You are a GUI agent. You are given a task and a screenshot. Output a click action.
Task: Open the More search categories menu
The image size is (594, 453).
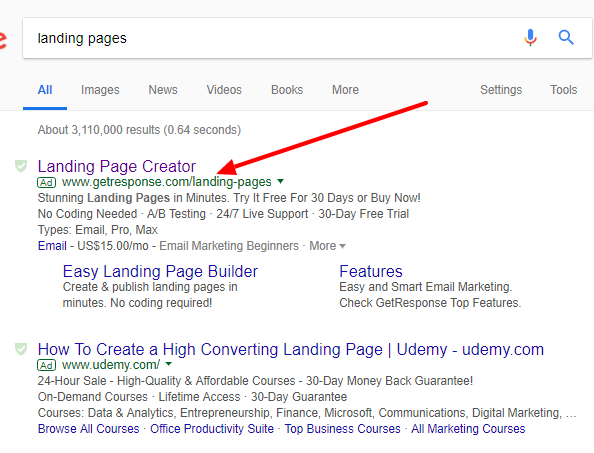coord(345,90)
